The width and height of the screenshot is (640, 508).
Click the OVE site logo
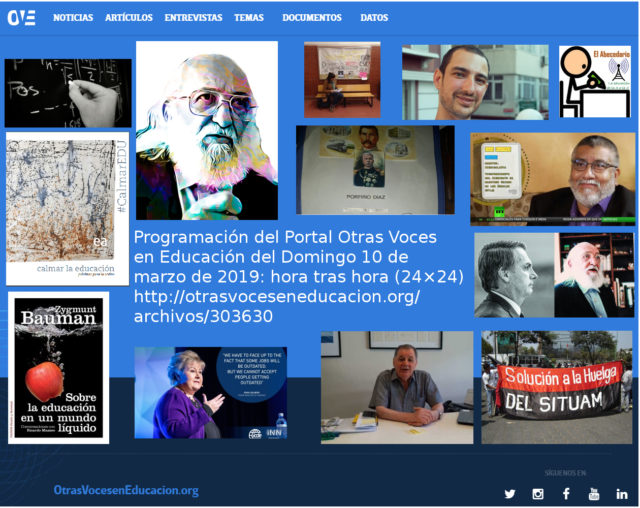pyautogui.click(x=22, y=17)
